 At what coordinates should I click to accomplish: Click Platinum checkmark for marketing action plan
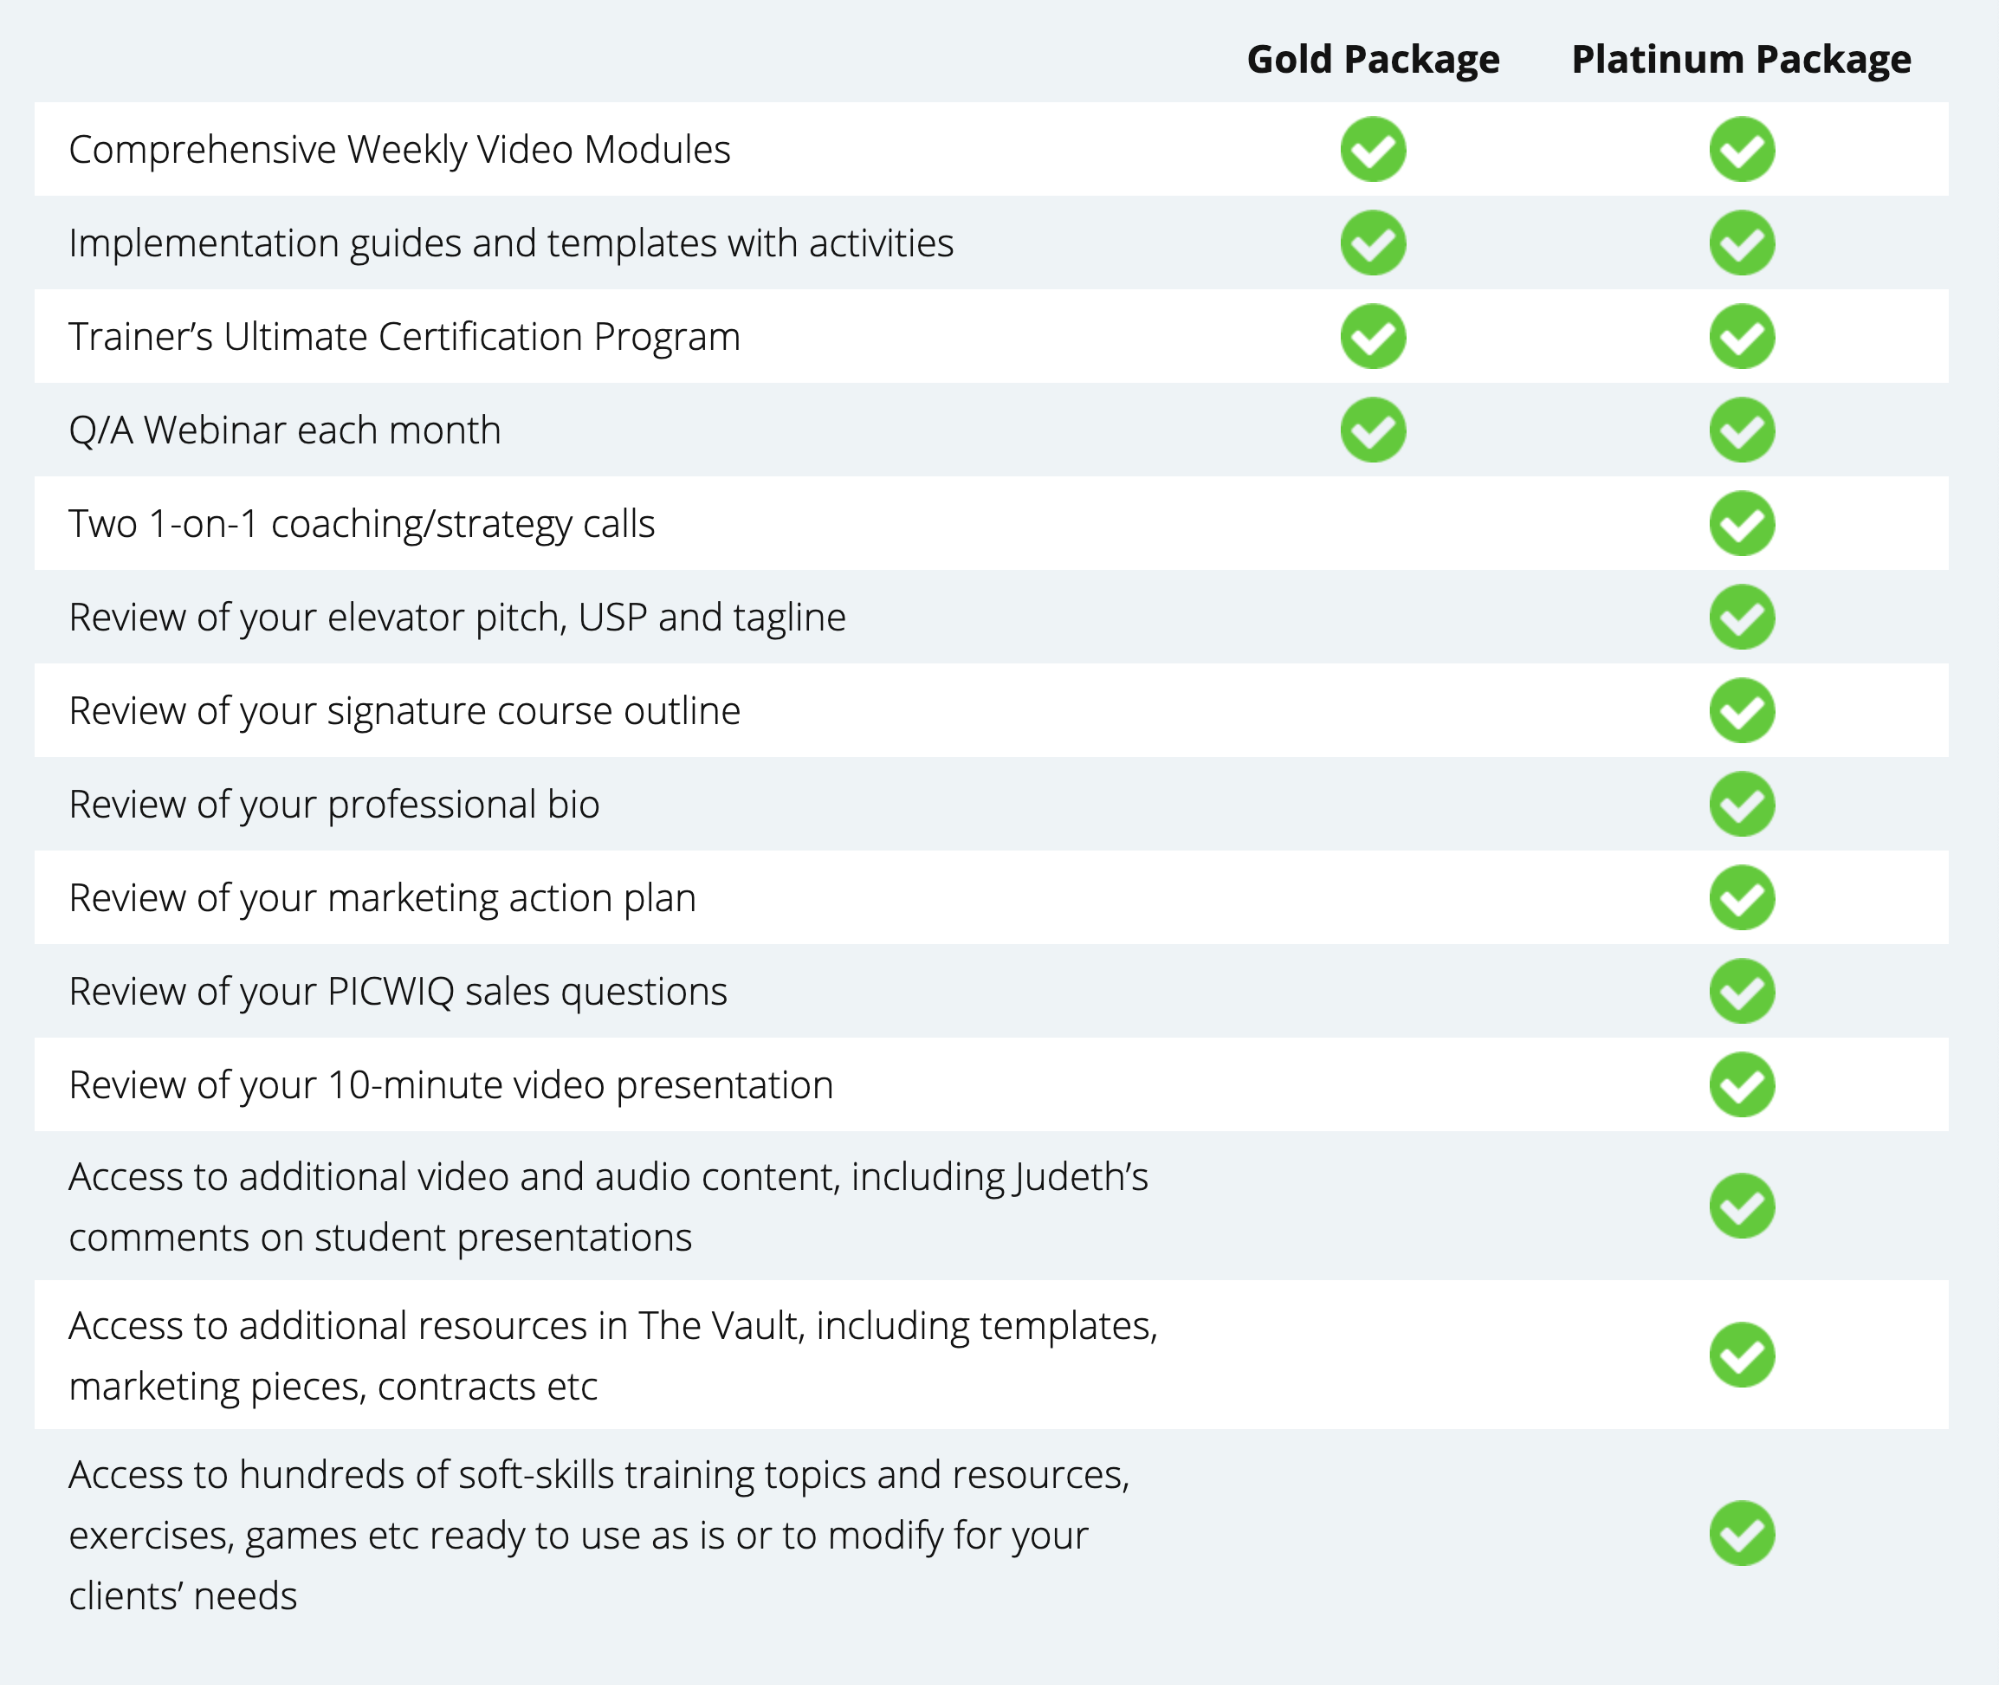(x=1742, y=897)
